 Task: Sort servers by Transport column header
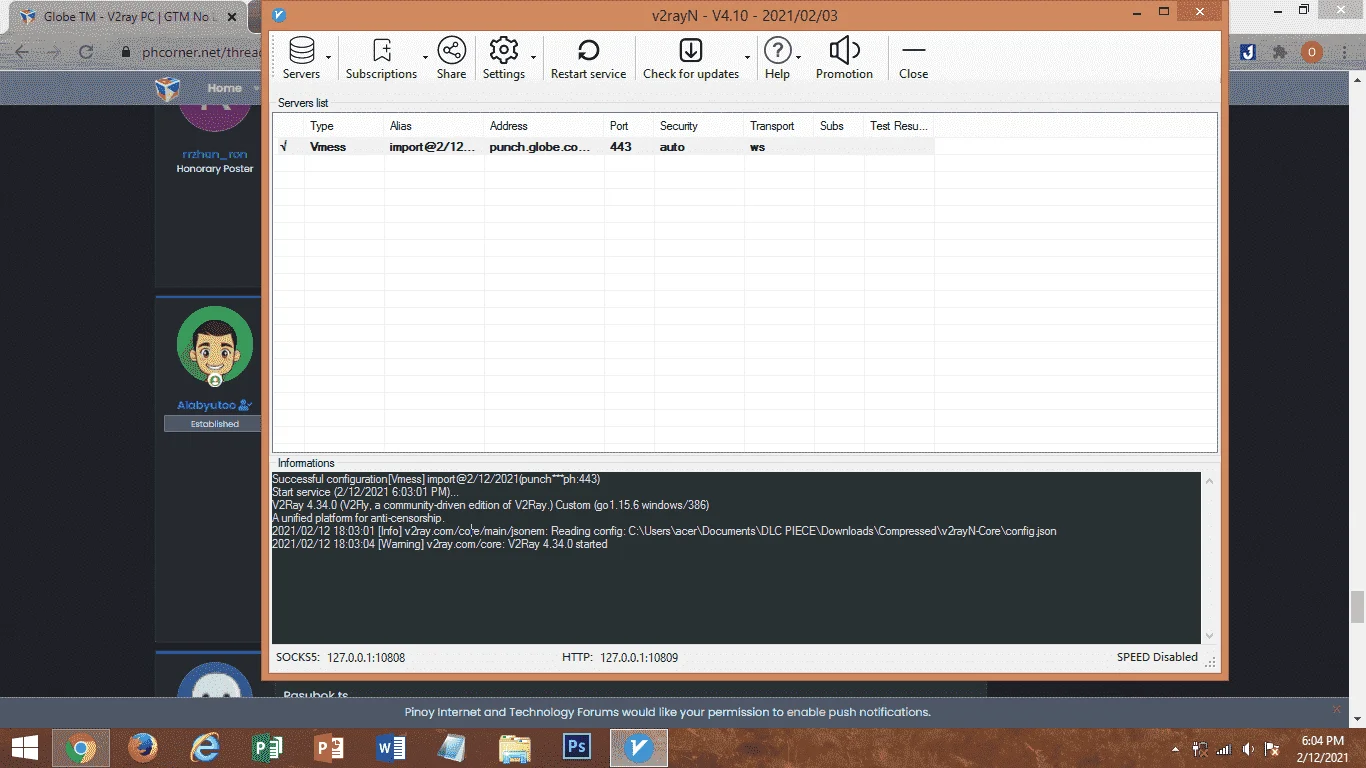[779, 126]
